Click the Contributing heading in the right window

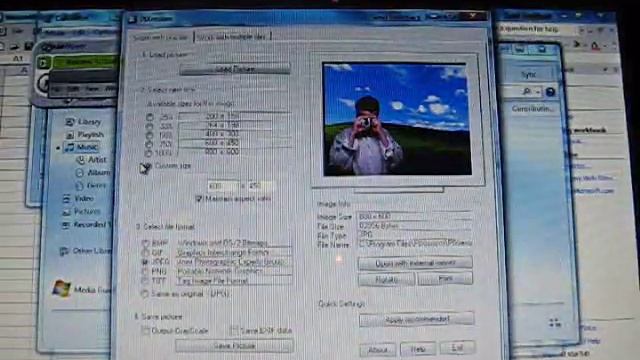pos(532,109)
